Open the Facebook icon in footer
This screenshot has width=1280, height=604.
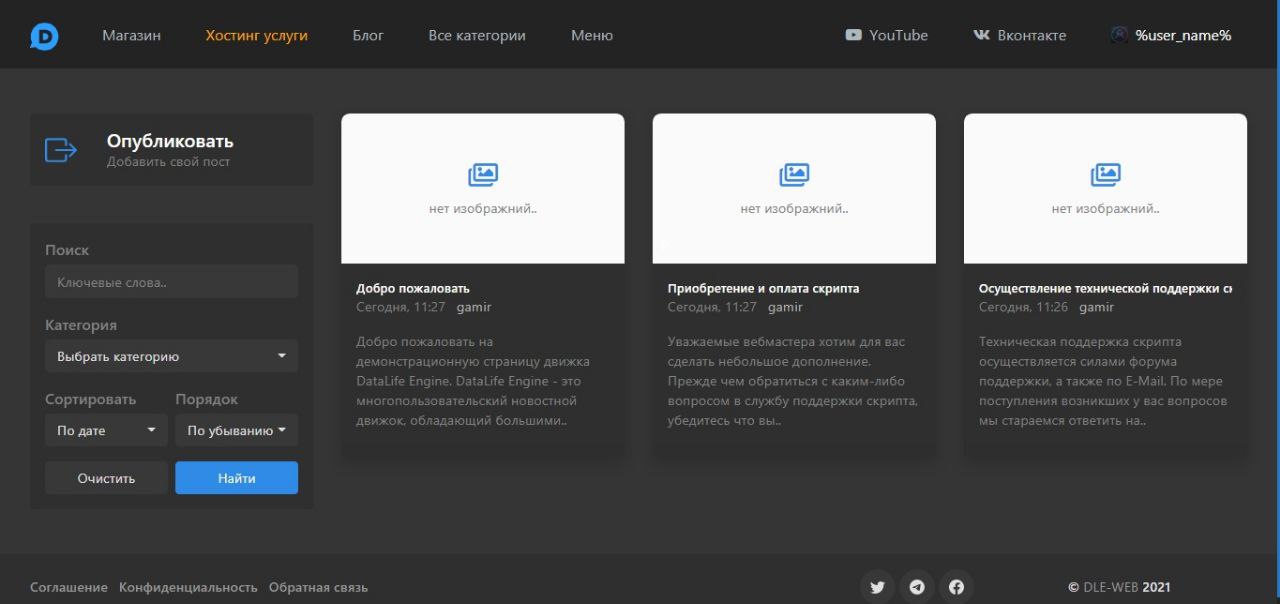tap(956, 587)
